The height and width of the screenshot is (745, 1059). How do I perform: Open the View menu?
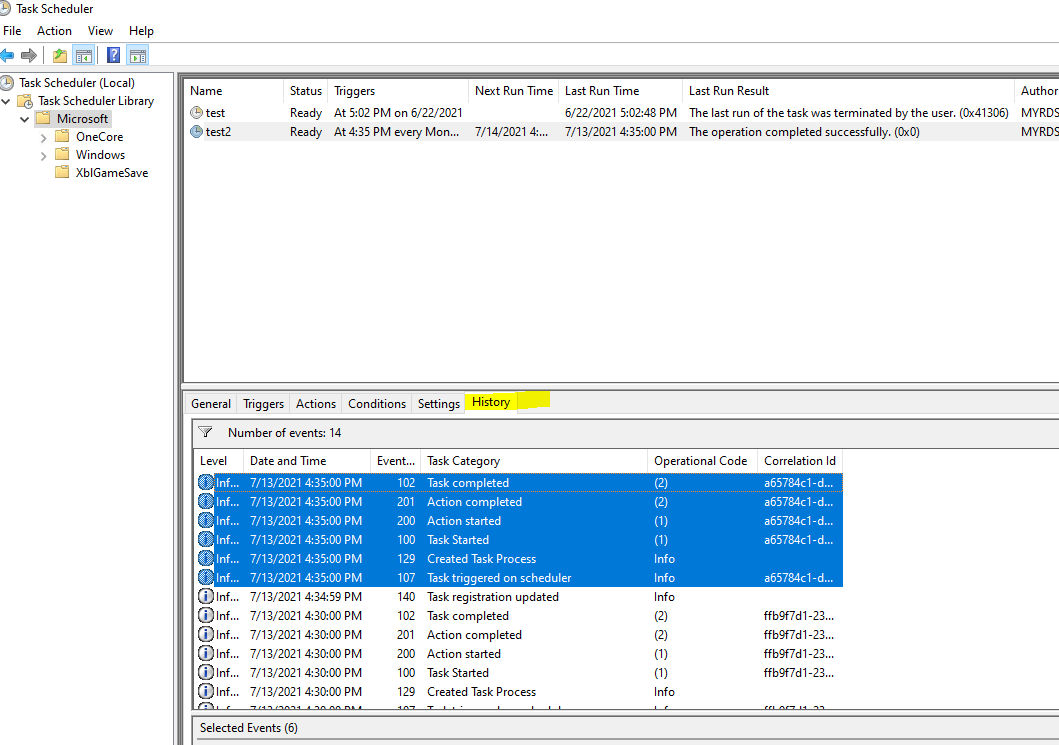click(x=100, y=31)
